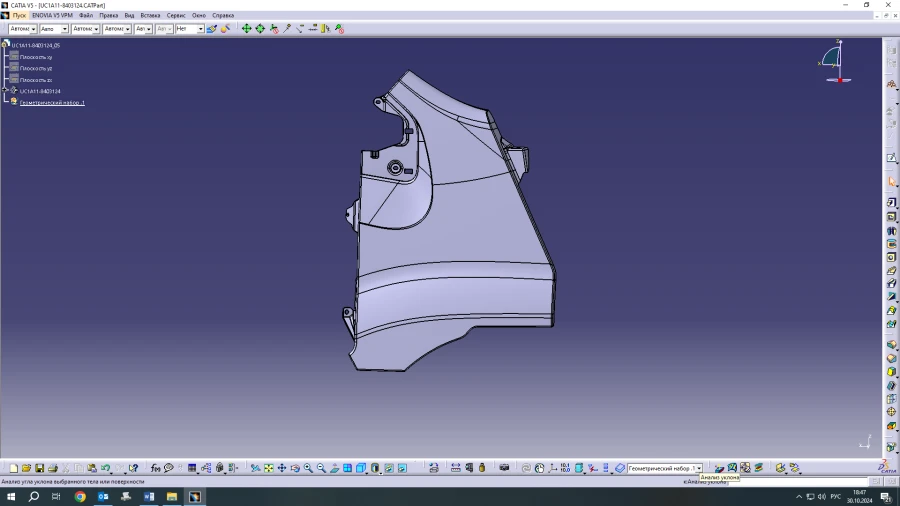Click the view compass in top-right corner
The width and height of the screenshot is (900, 506).
[x=836, y=61]
